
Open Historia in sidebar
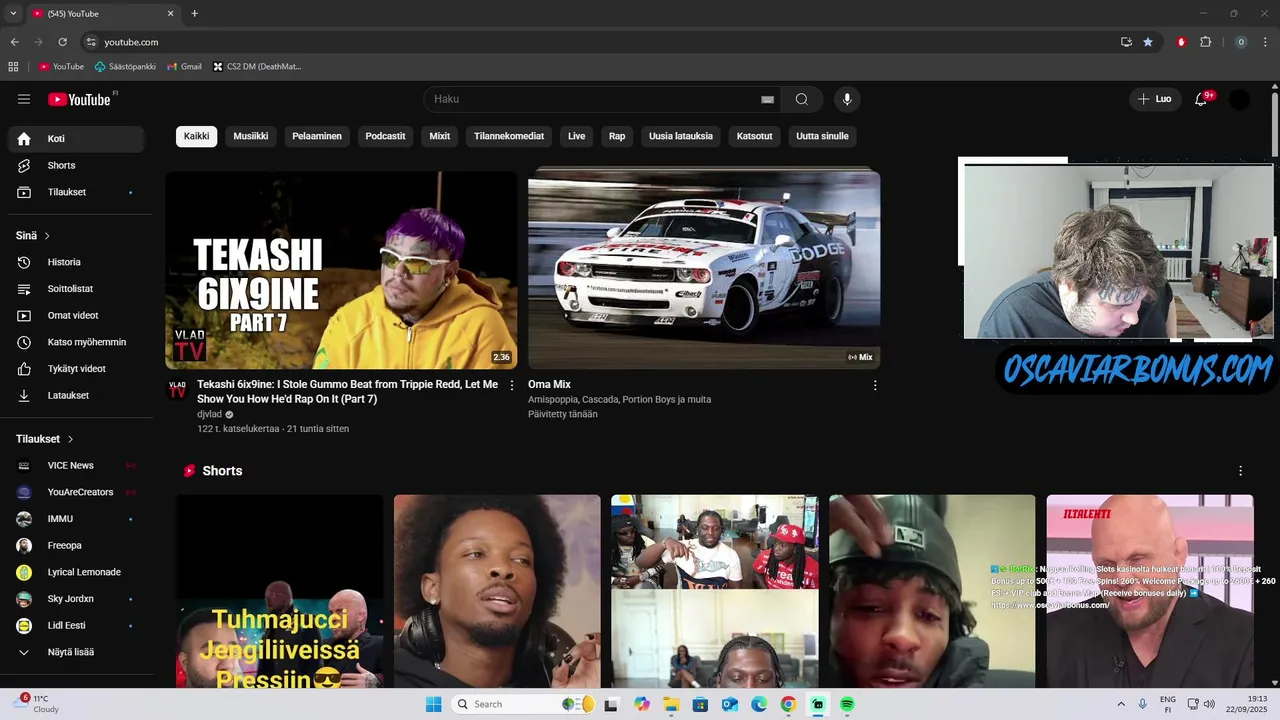click(76, 262)
